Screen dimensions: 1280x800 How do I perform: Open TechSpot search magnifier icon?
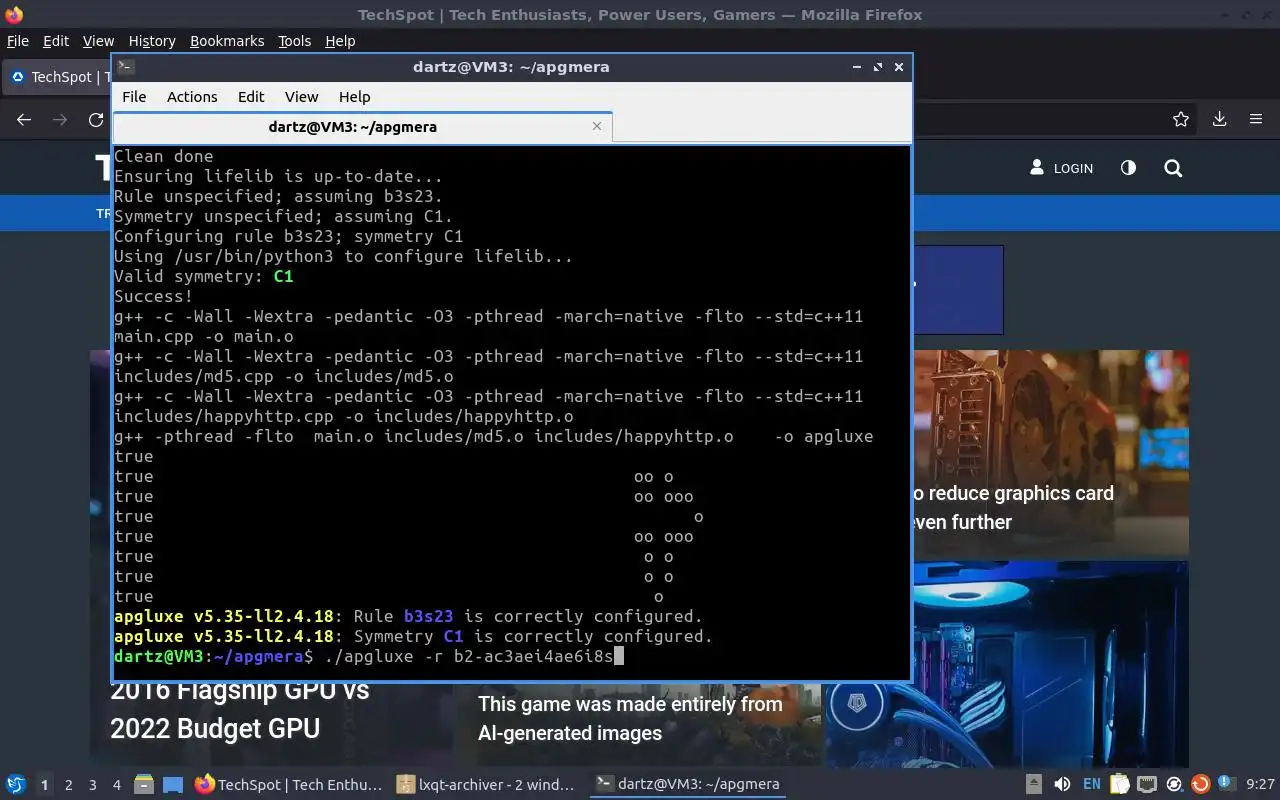pyautogui.click(x=1173, y=168)
